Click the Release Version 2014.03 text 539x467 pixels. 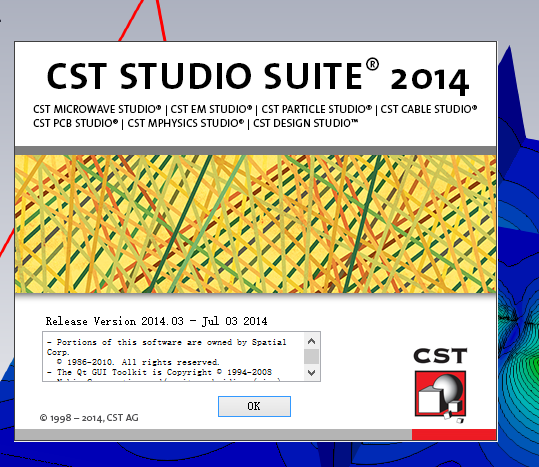156,321
